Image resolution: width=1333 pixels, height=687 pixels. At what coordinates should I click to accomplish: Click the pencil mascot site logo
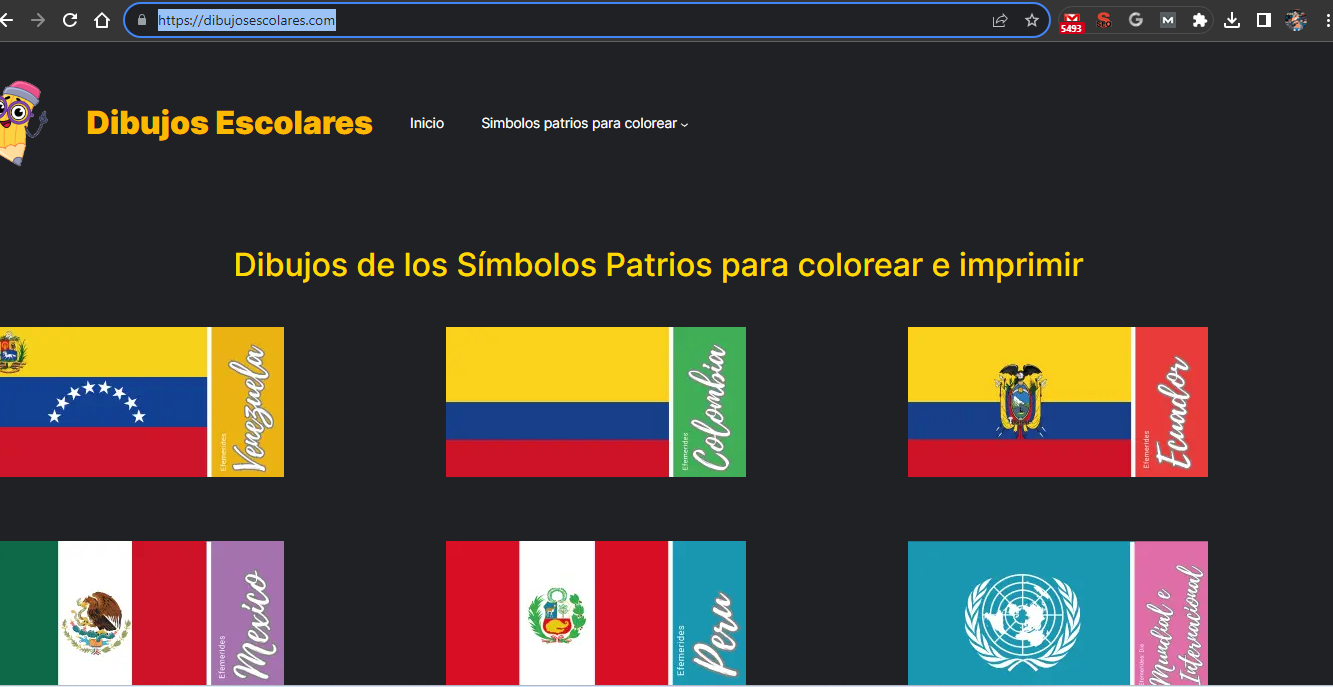22,122
